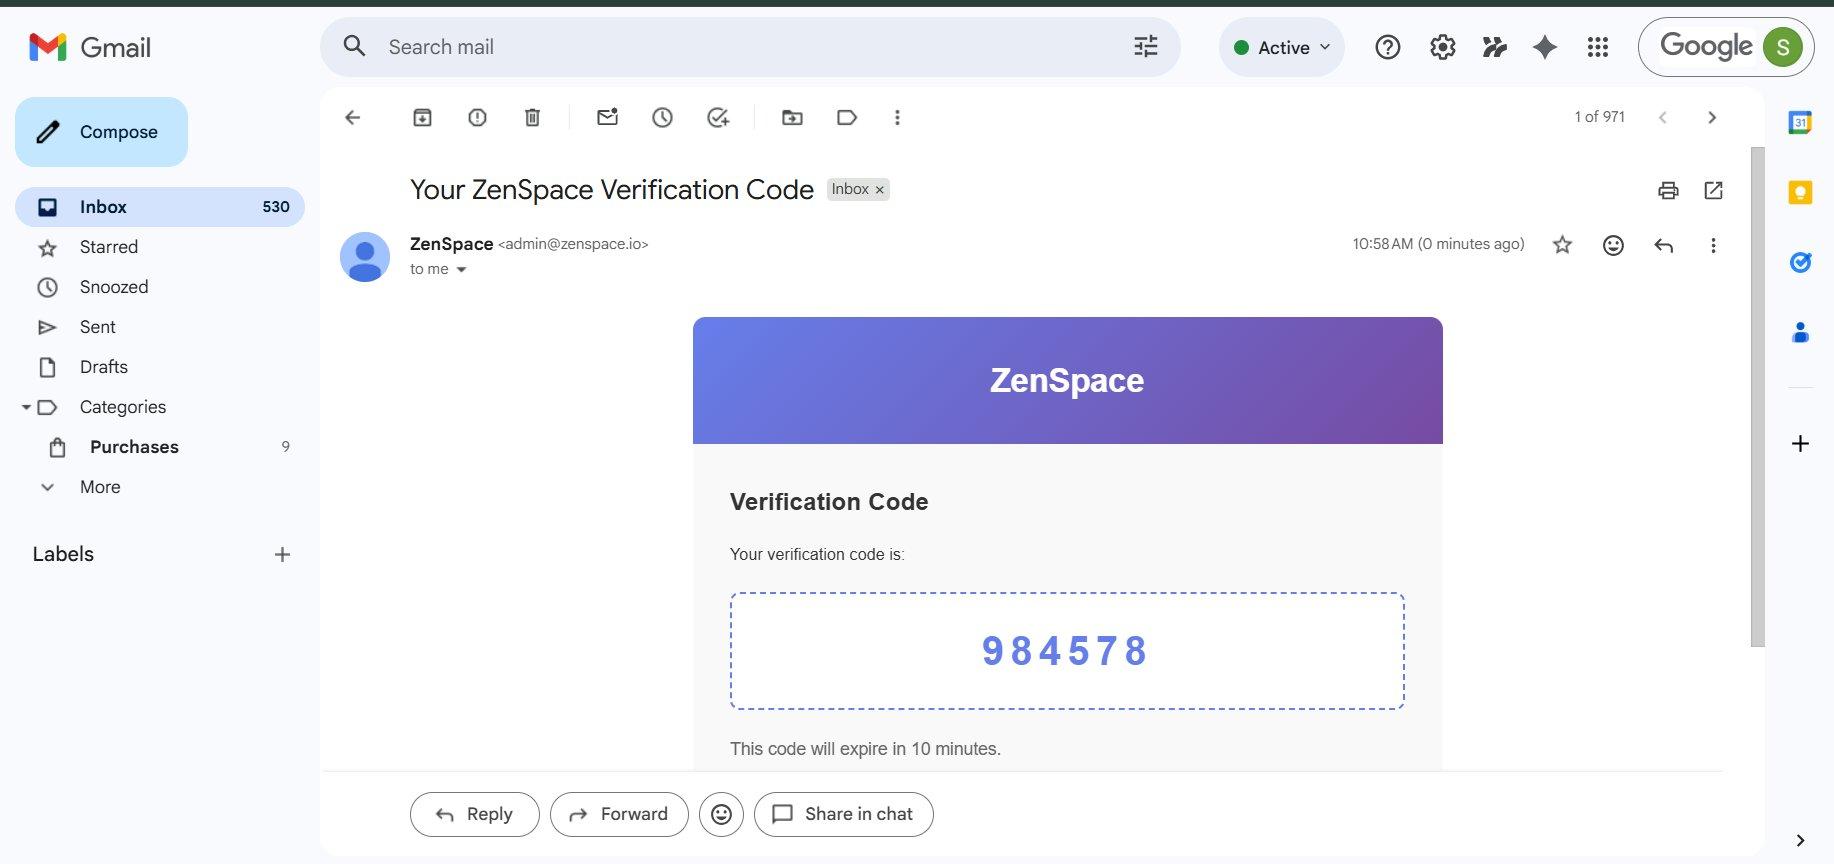Click the subject 'Your ZenSpace Verification Code'
Viewport: 1834px width, 864px height.
click(x=612, y=190)
